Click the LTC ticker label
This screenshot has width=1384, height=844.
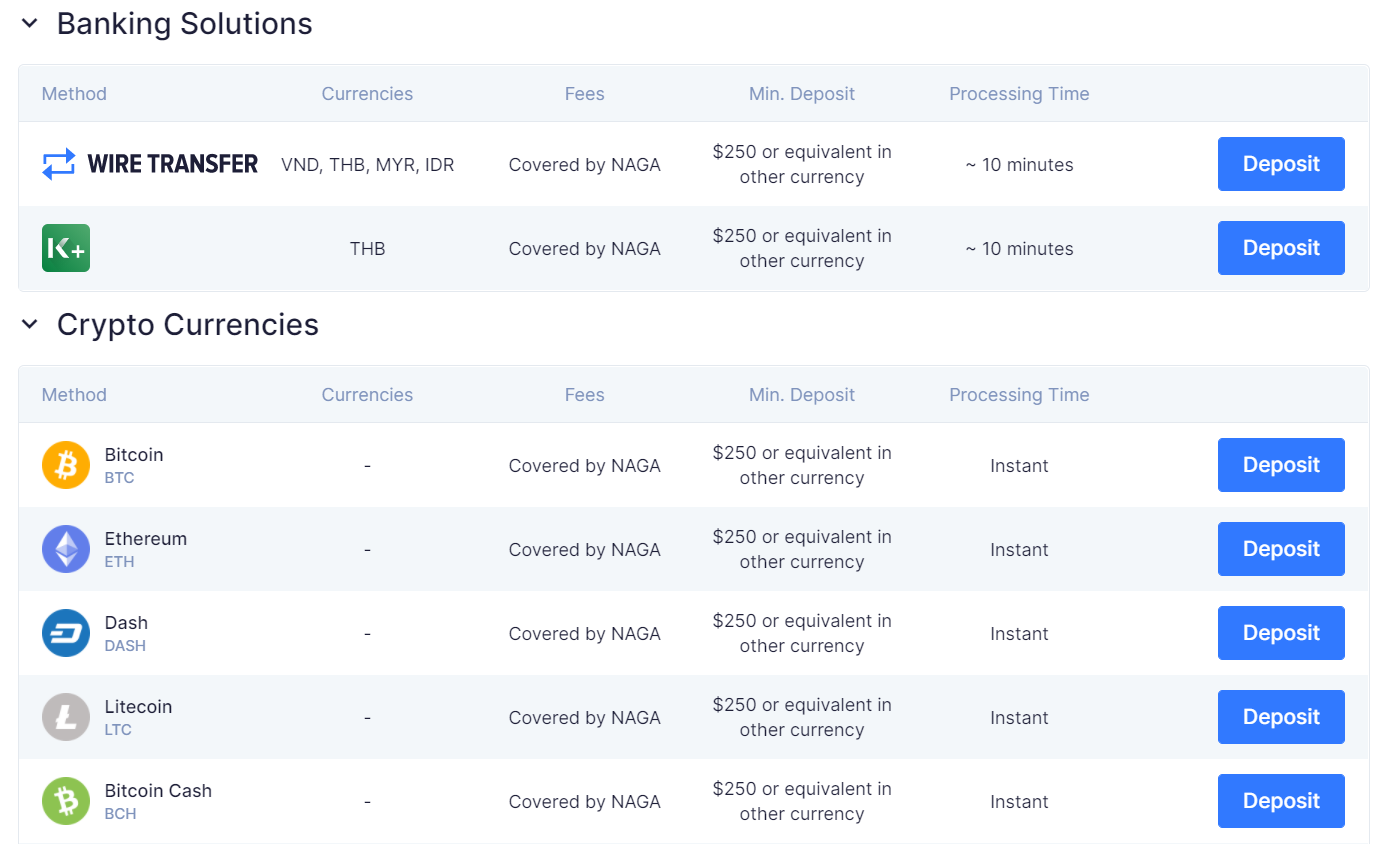coord(118,730)
